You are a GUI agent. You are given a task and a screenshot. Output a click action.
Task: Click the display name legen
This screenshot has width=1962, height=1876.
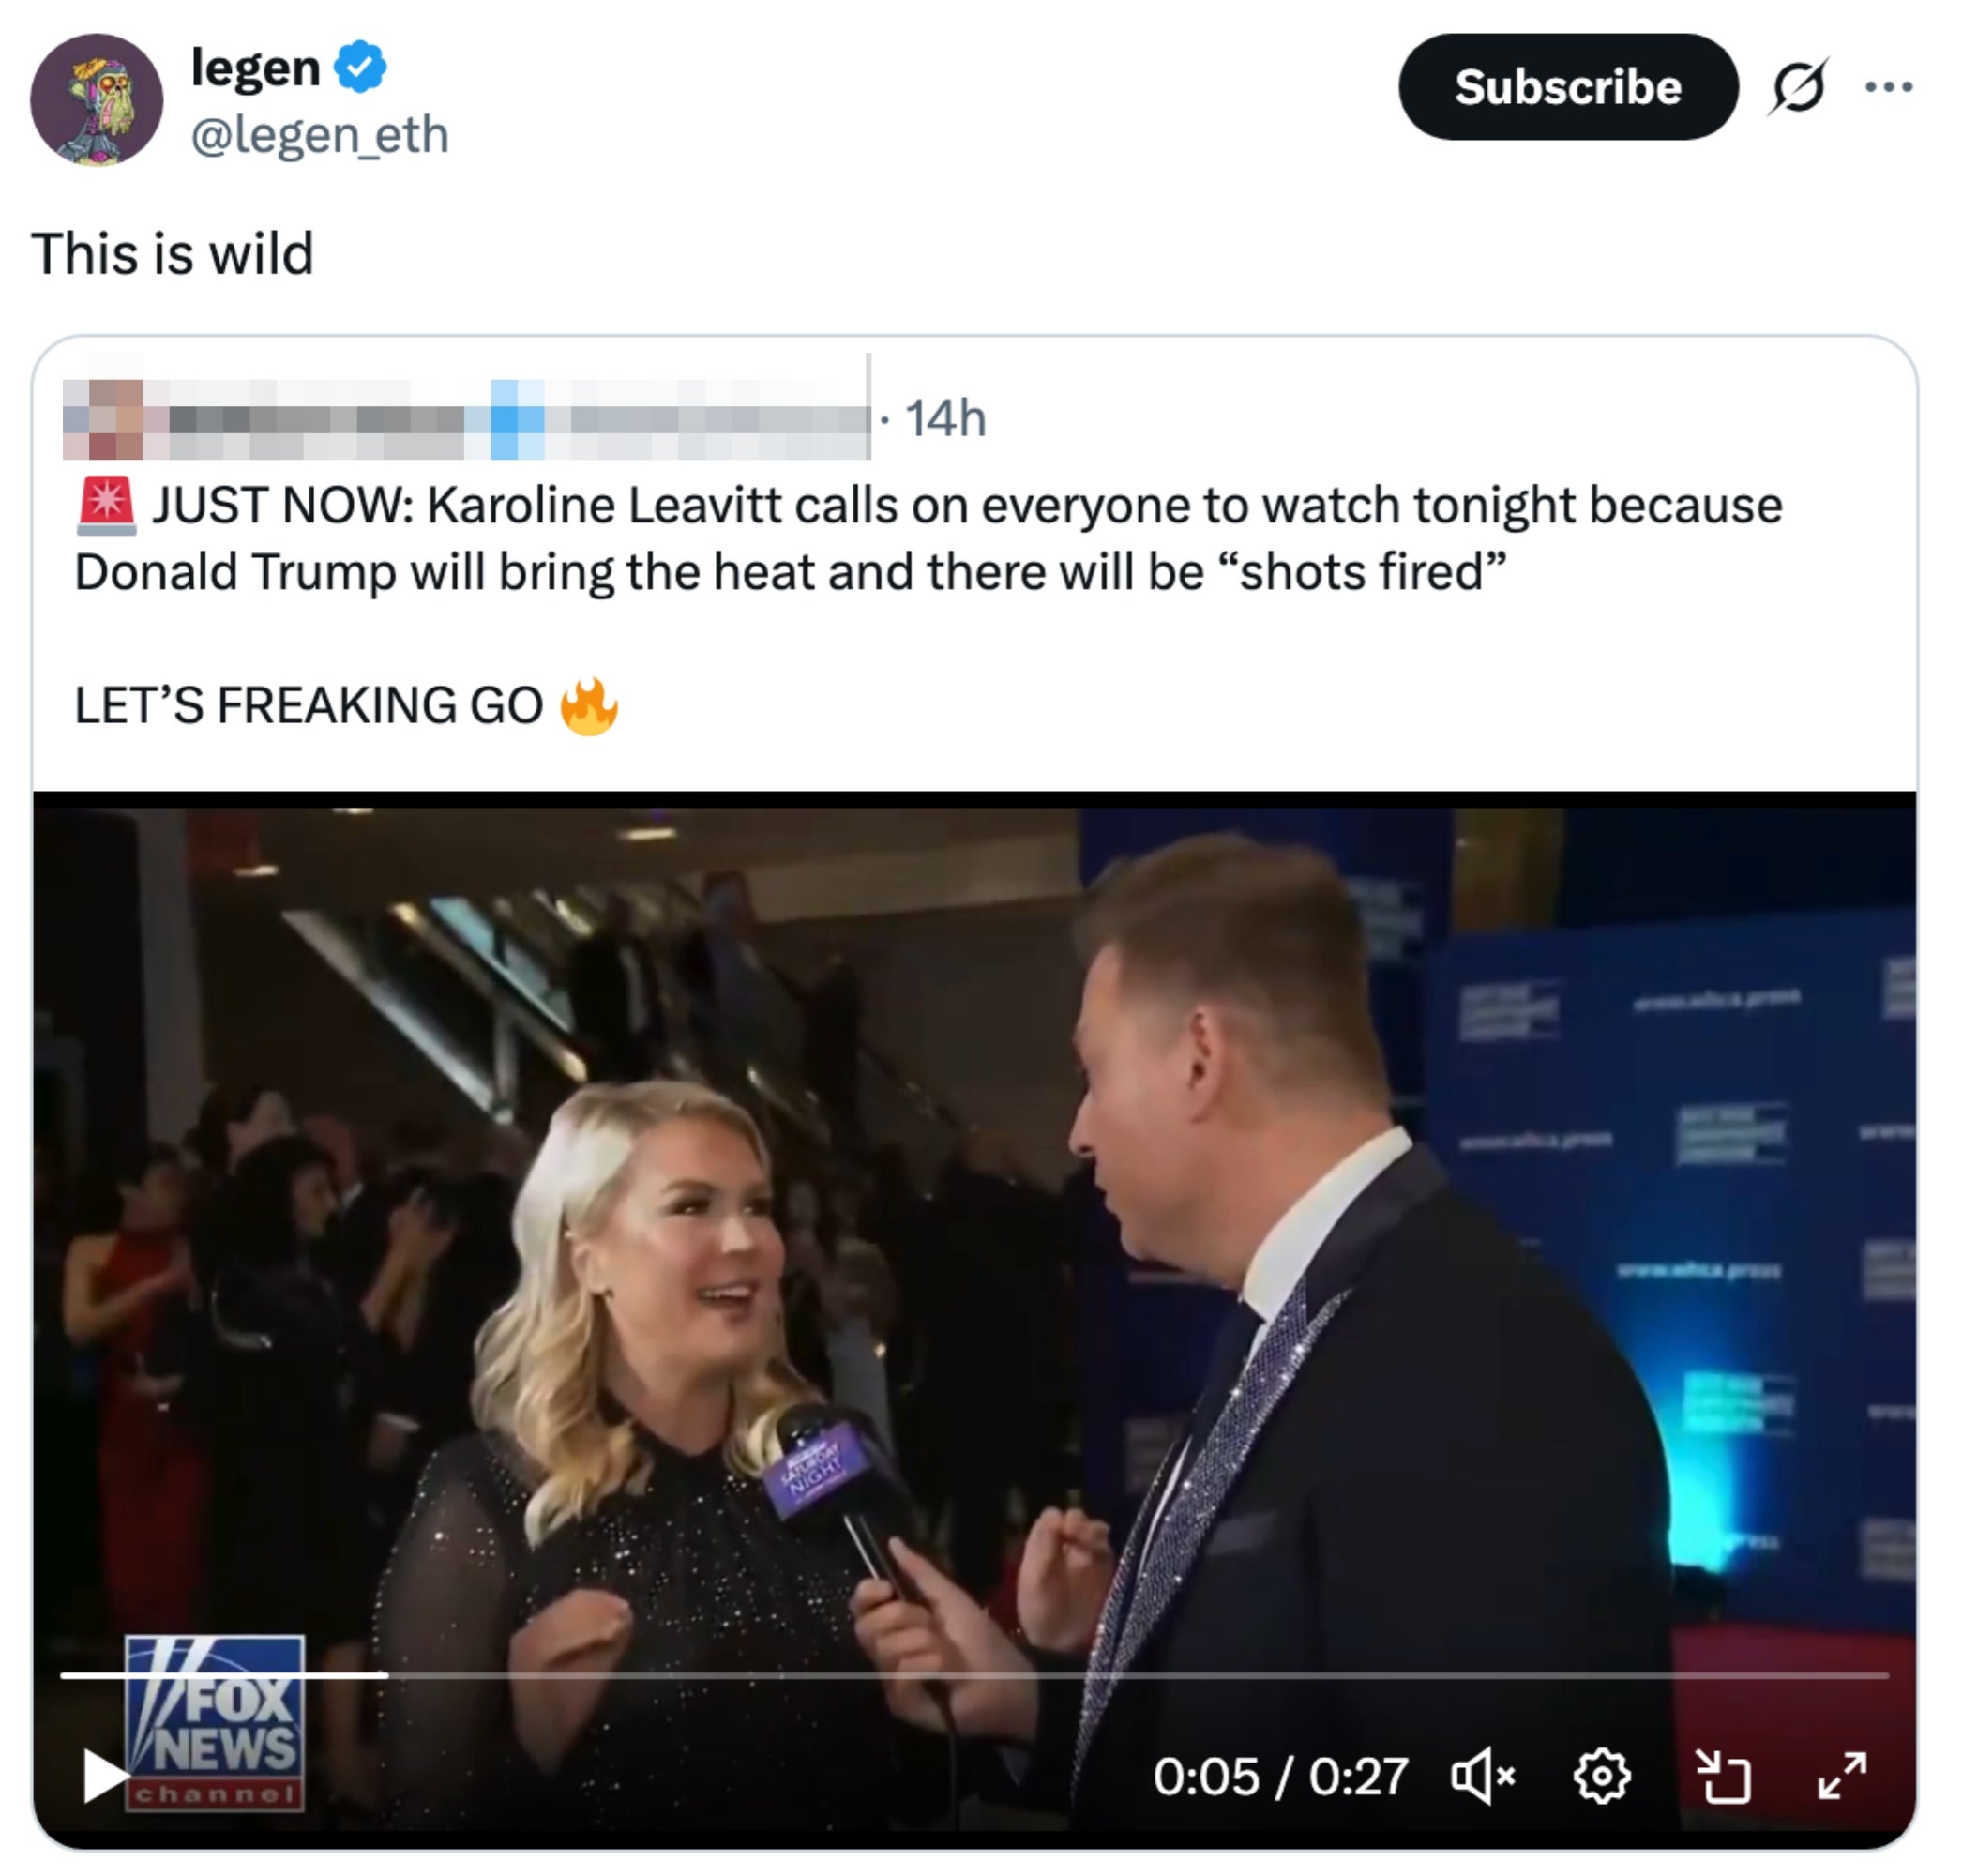coord(255,67)
